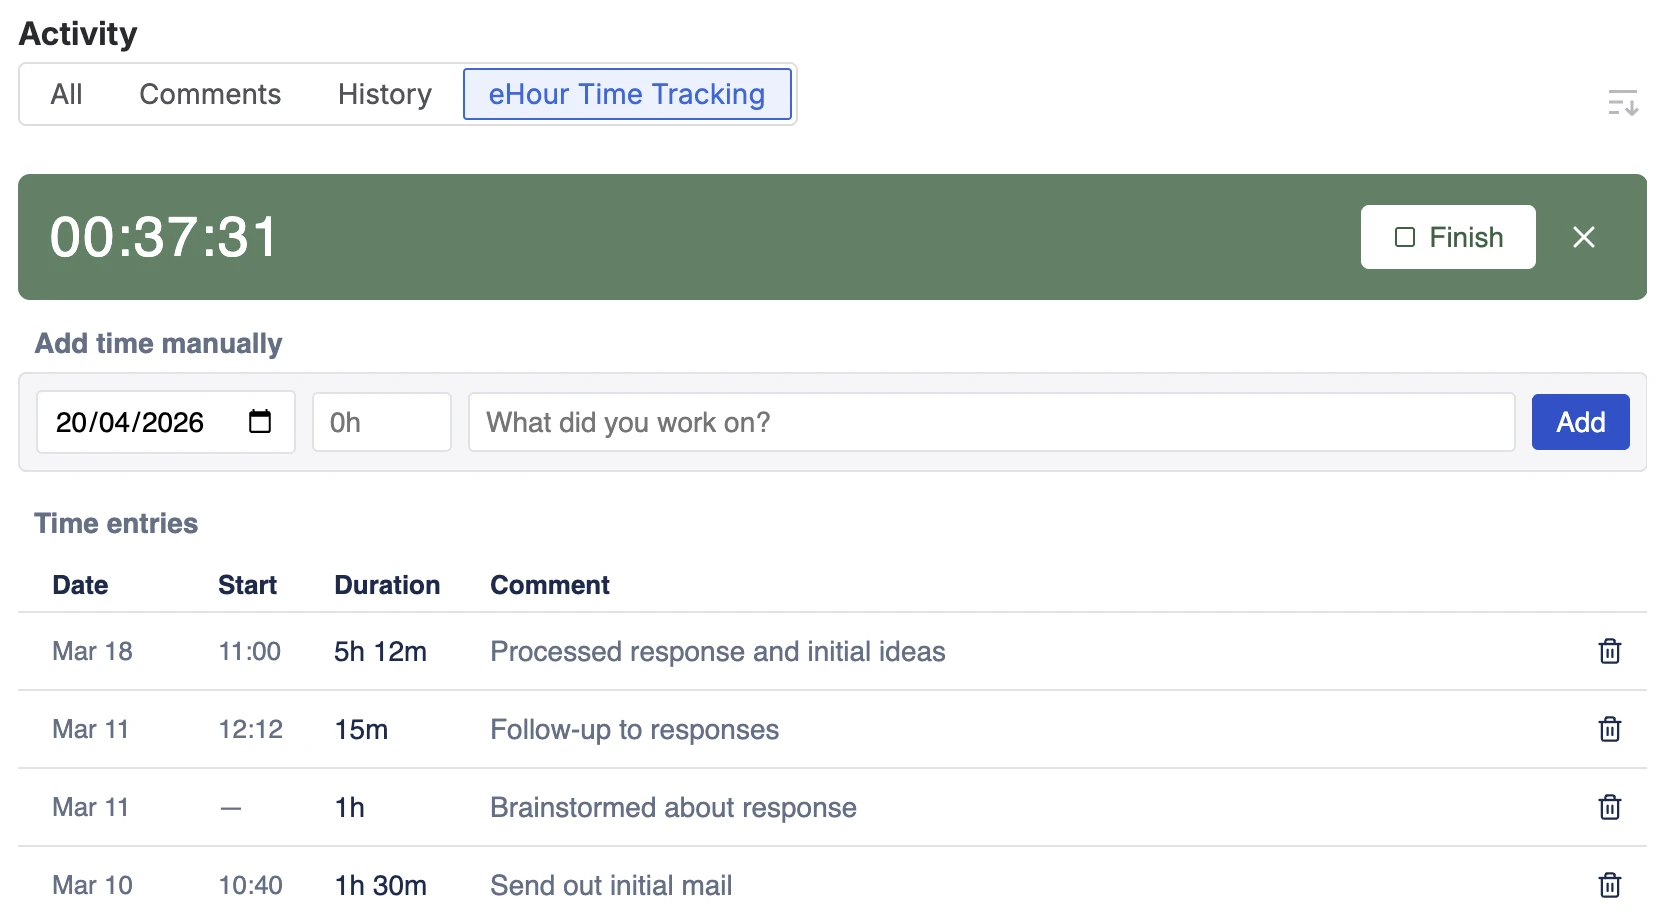The image size is (1676, 922).
Task: Delete the 'Brainstormed about response' entry
Action: pyautogui.click(x=1609, y=807)
